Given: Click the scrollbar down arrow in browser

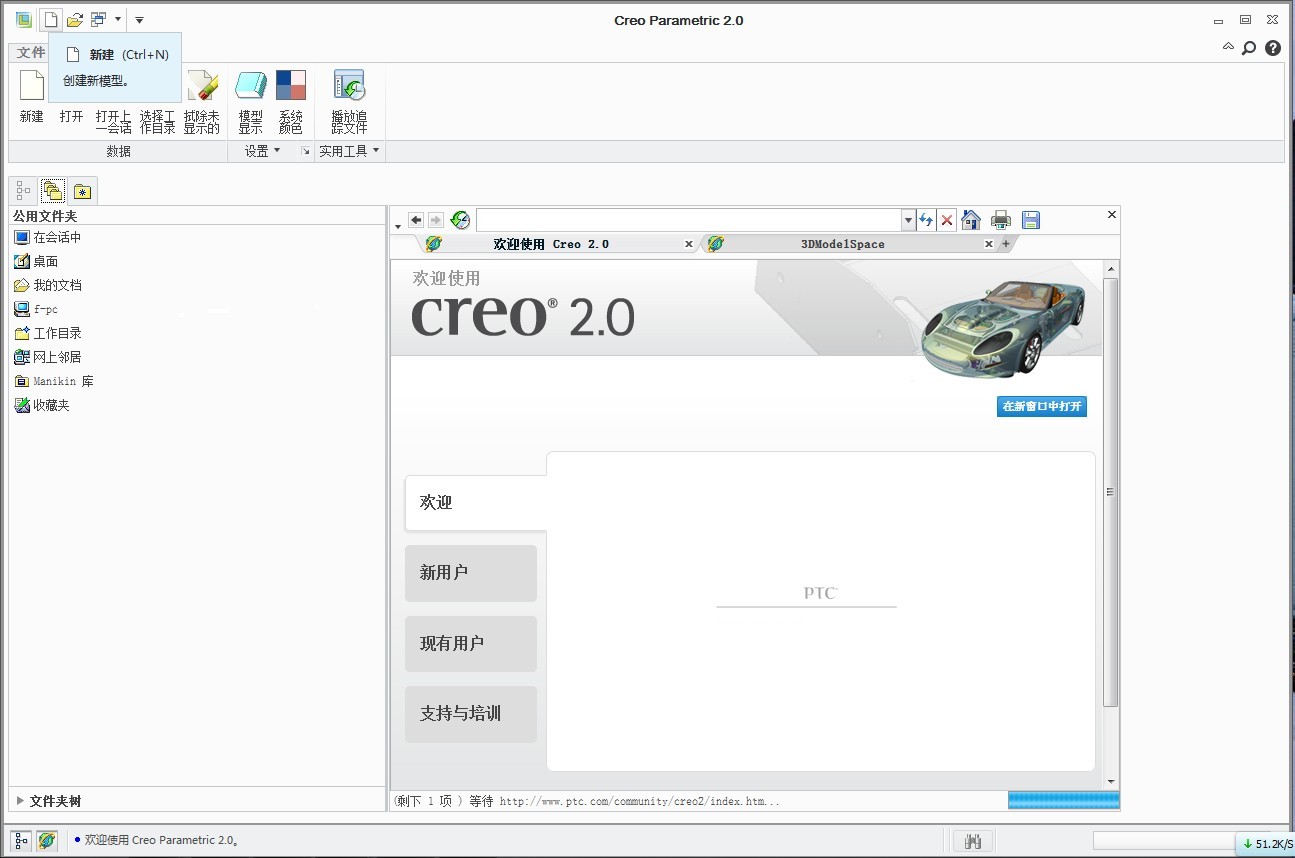Looking at the screenshot, I should pyautogui.click(x=1111, y=782).
